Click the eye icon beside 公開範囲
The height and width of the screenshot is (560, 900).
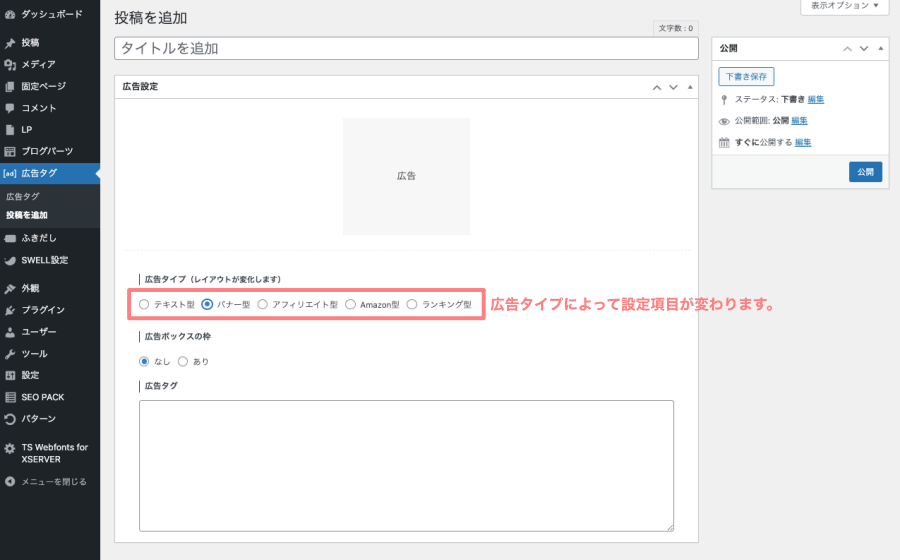[x=724, y=121]
